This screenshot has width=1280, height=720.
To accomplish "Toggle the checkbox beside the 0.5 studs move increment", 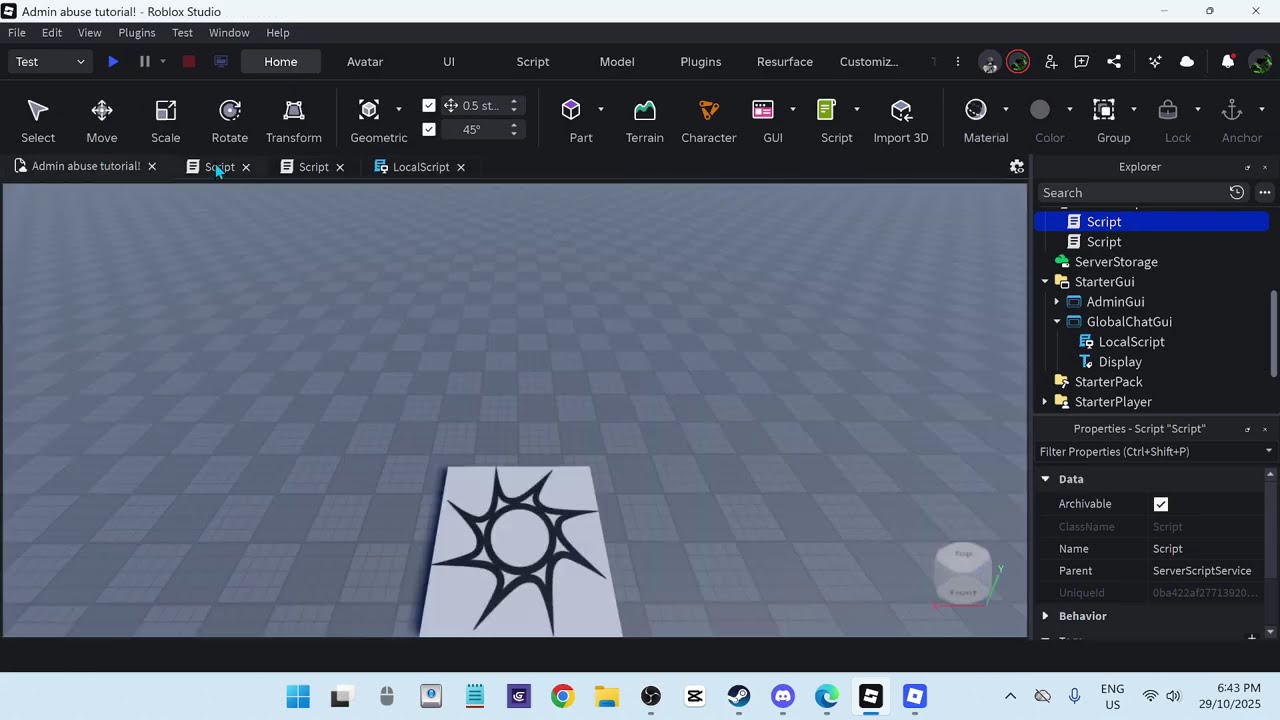I will coord(429,105).
